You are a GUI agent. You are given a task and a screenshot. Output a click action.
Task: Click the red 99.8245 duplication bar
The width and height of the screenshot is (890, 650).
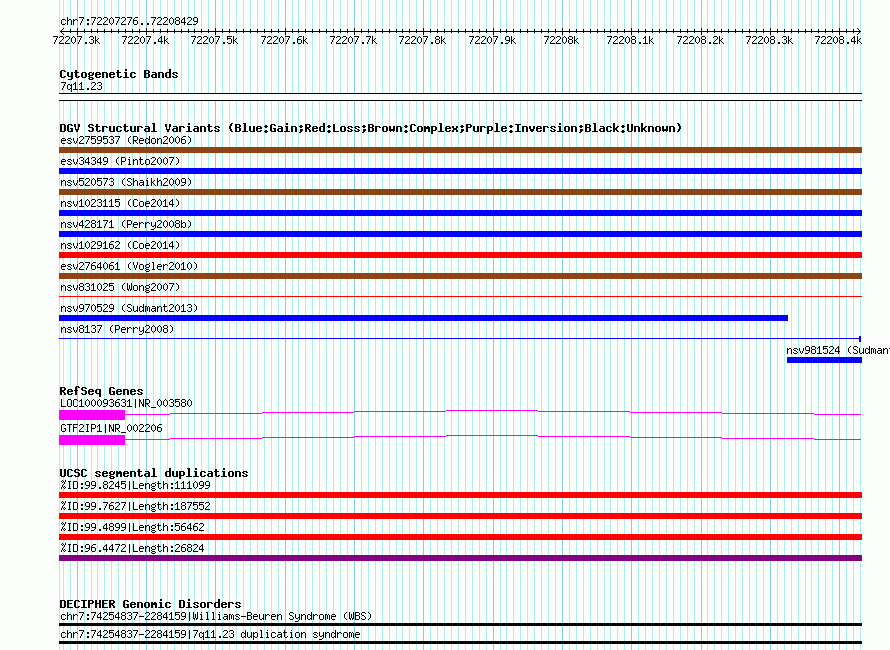coord(460,495)
